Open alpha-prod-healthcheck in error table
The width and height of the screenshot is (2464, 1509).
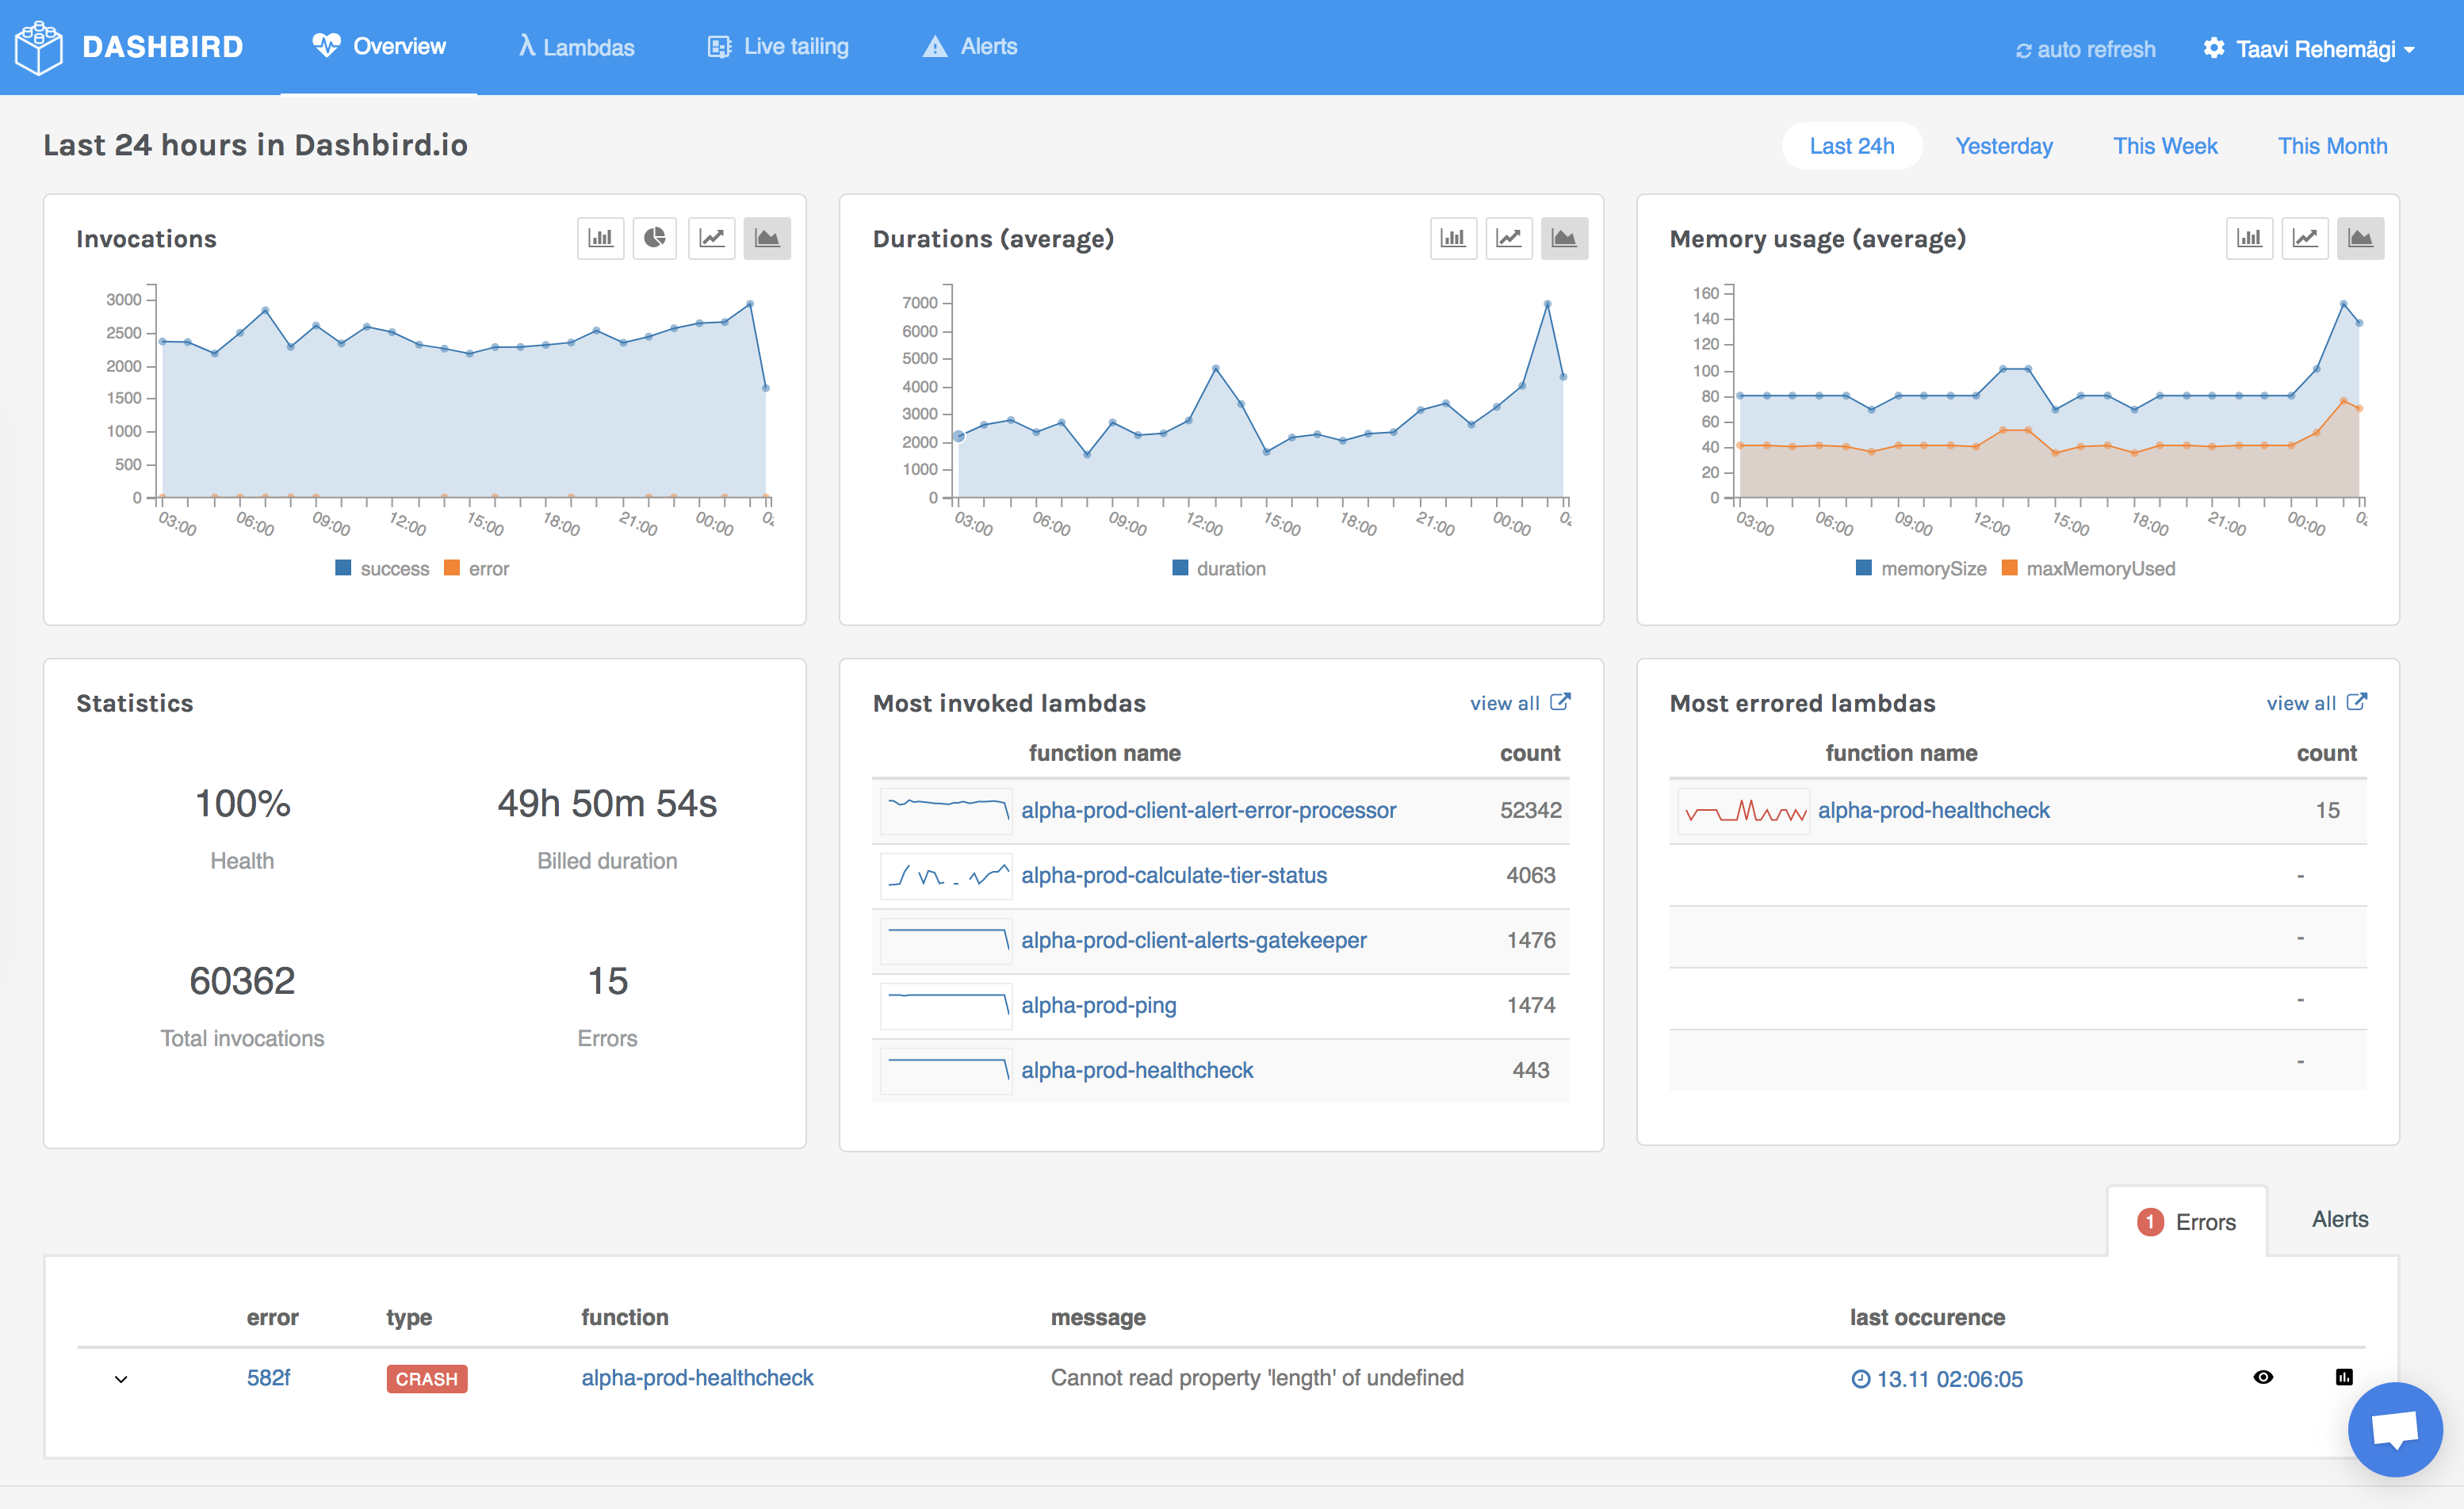pos(697,1378)
